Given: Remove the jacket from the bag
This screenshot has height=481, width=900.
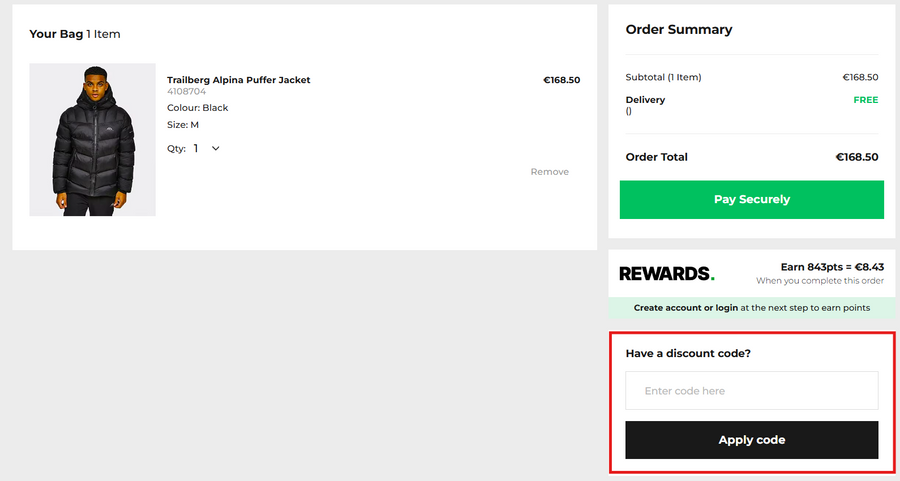Looking at the screenshot, I should 549,172.
